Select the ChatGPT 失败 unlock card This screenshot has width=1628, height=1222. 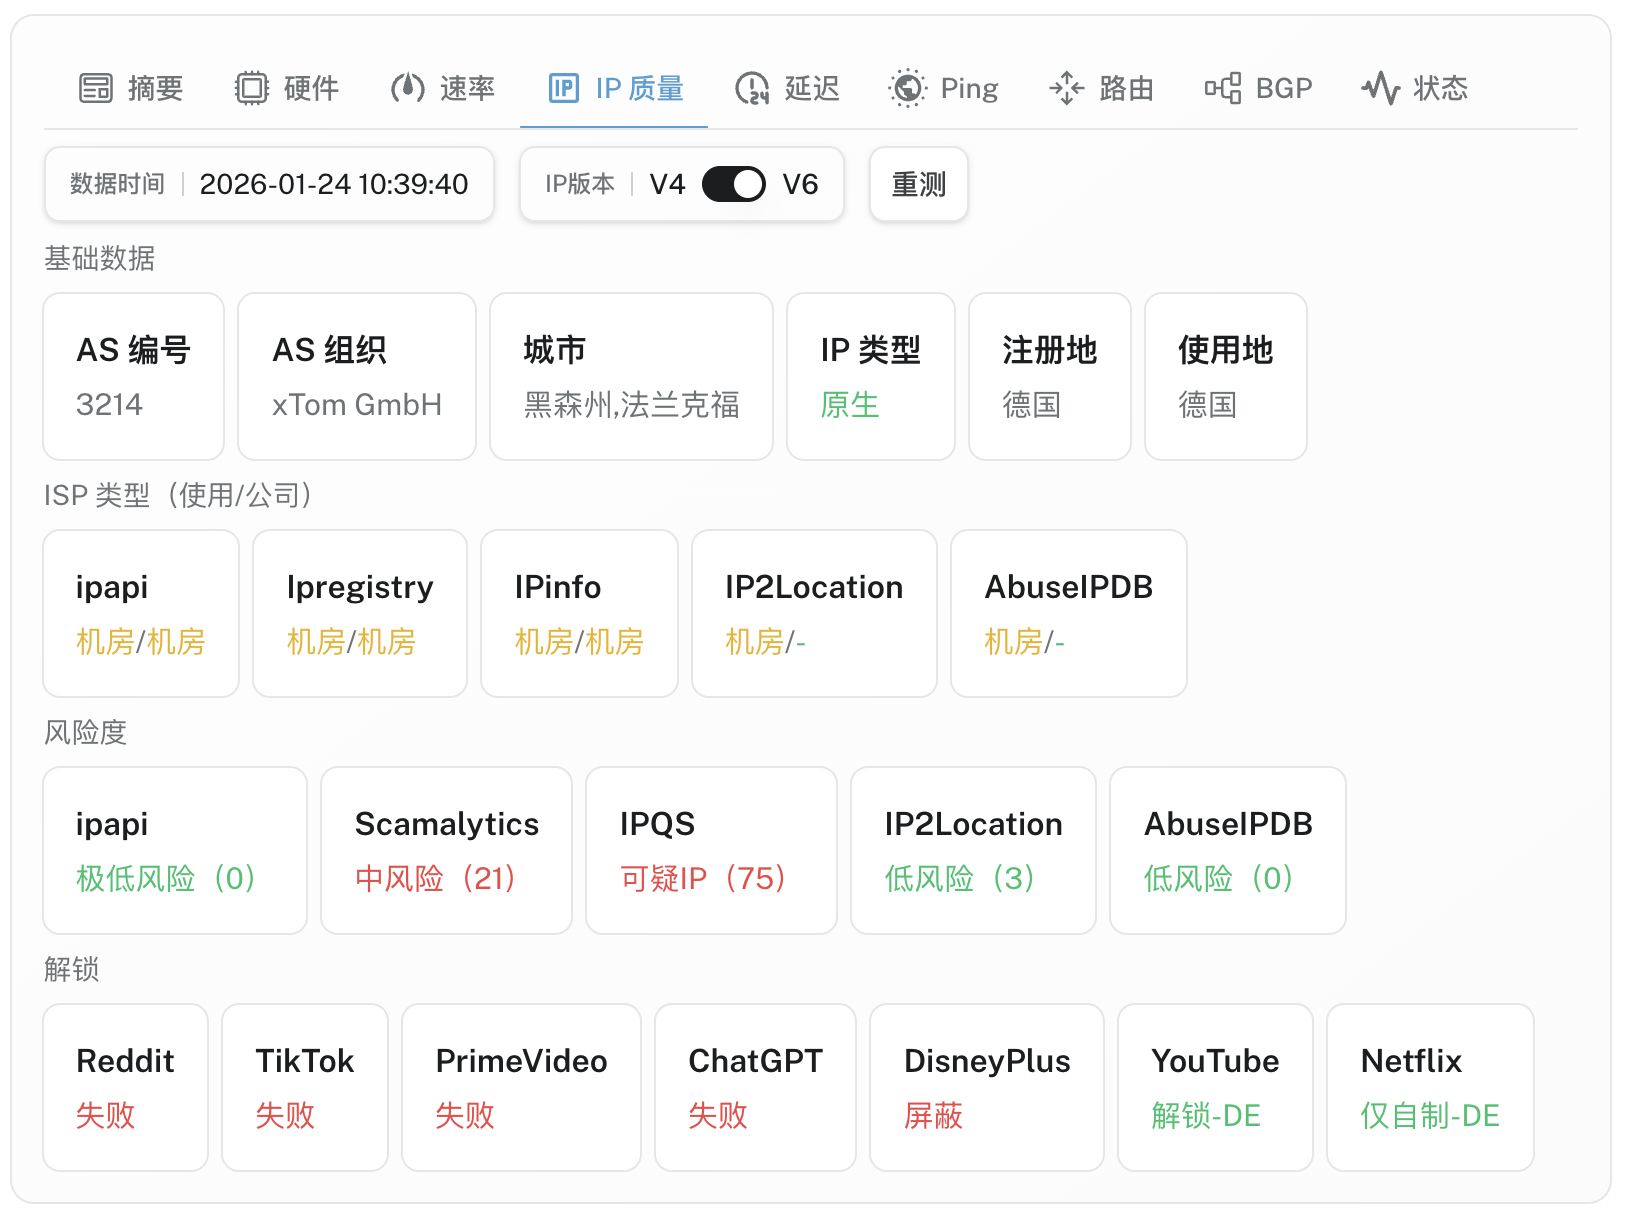755,1087
